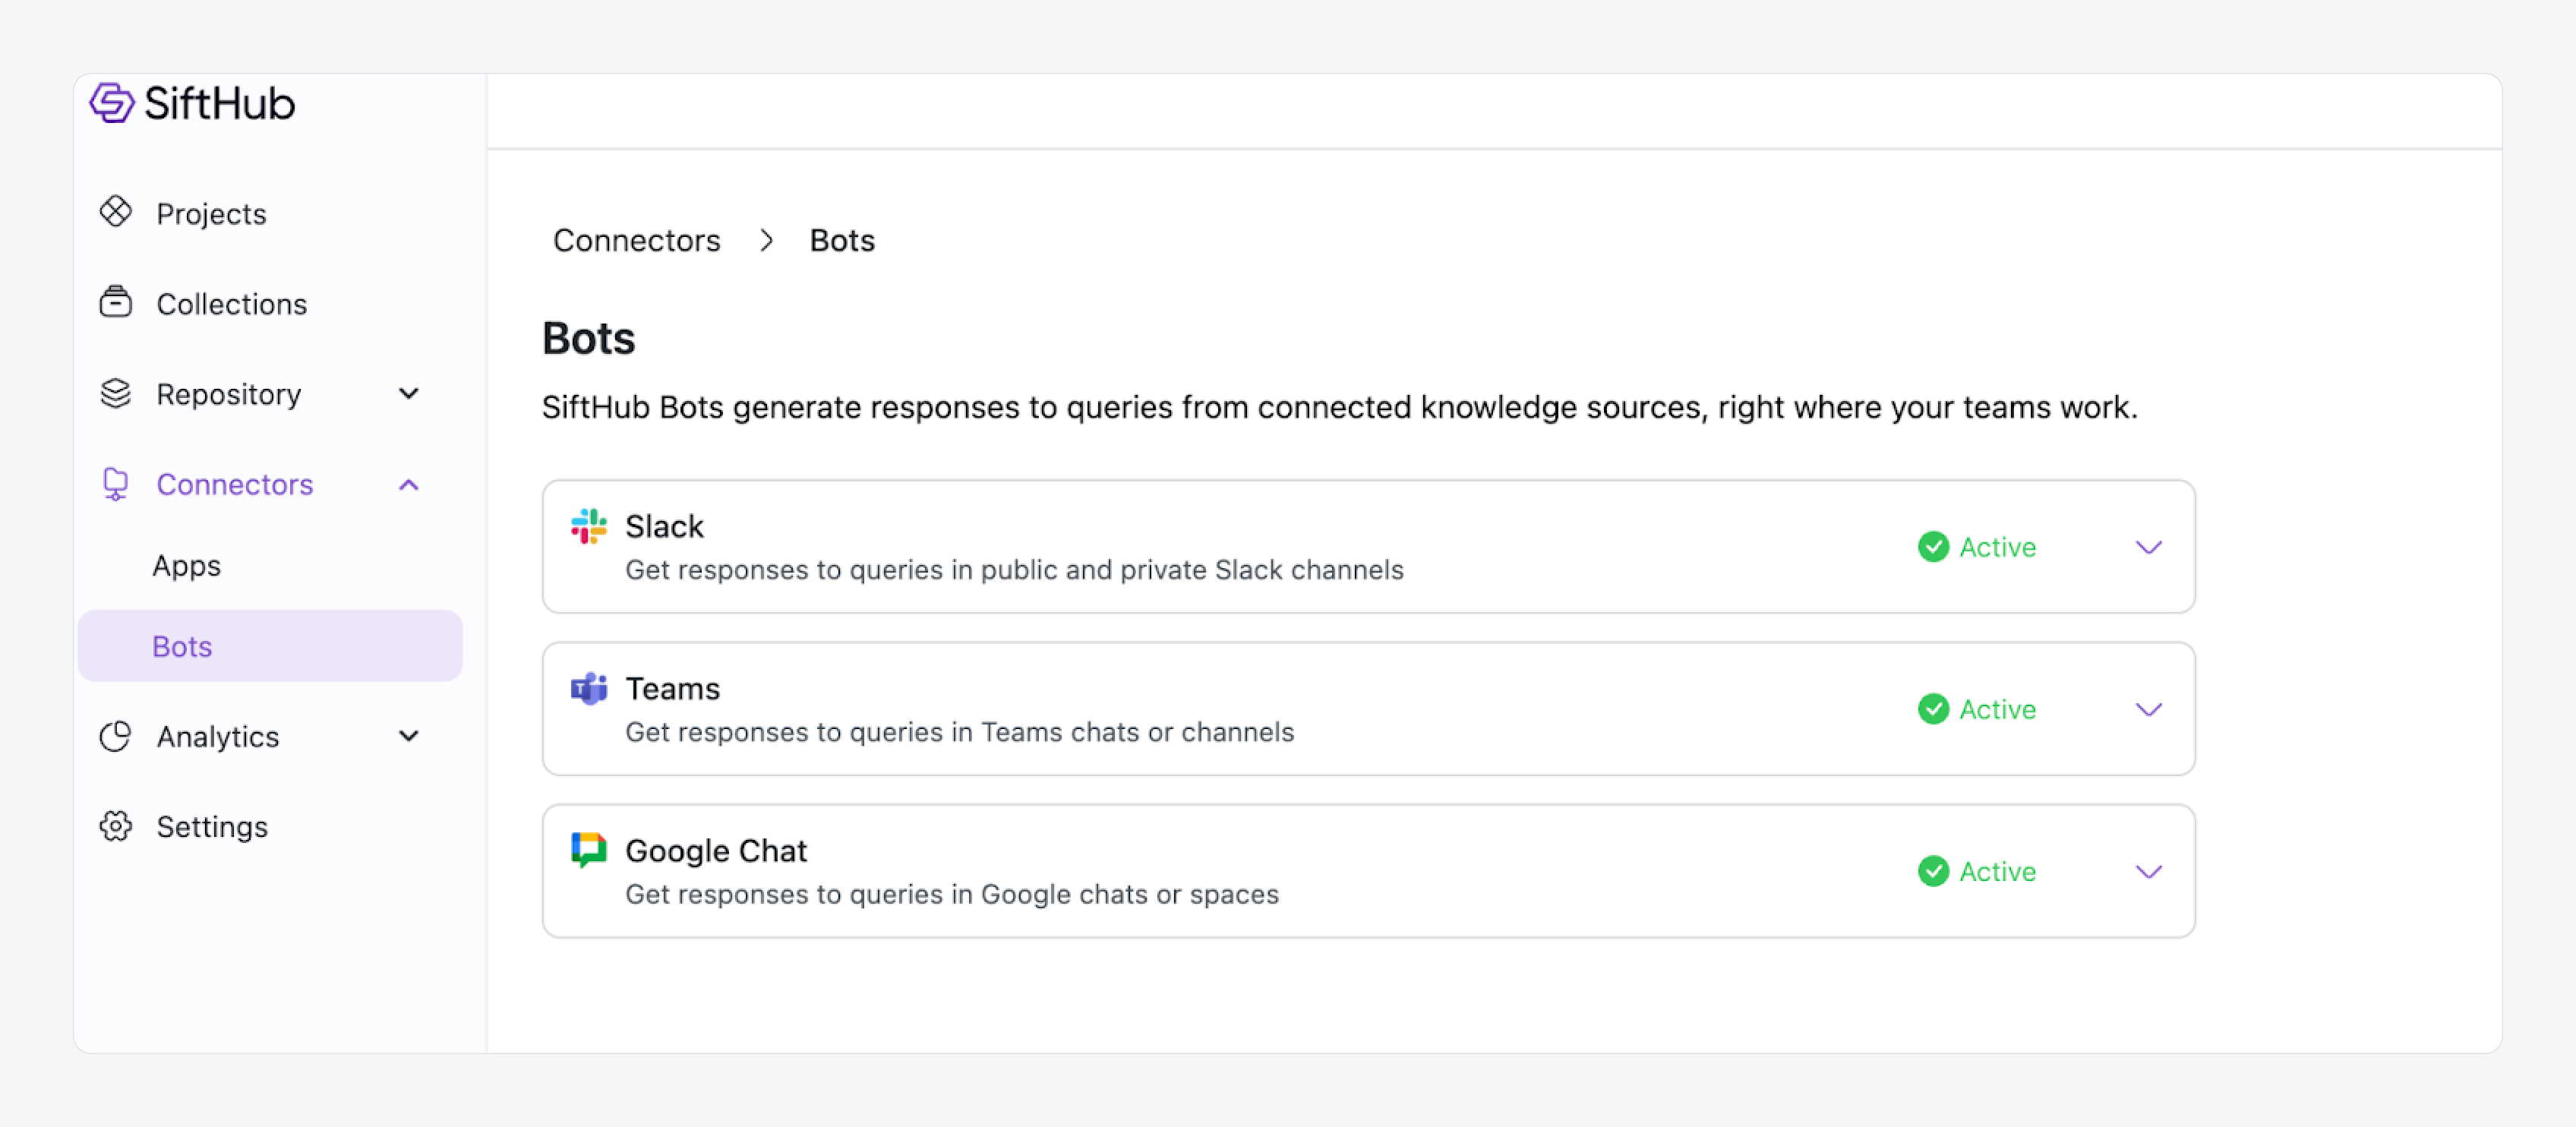Screen dimensions: 2576x1127
Task: Click the Repository layers icon
Action: (116, 393)
